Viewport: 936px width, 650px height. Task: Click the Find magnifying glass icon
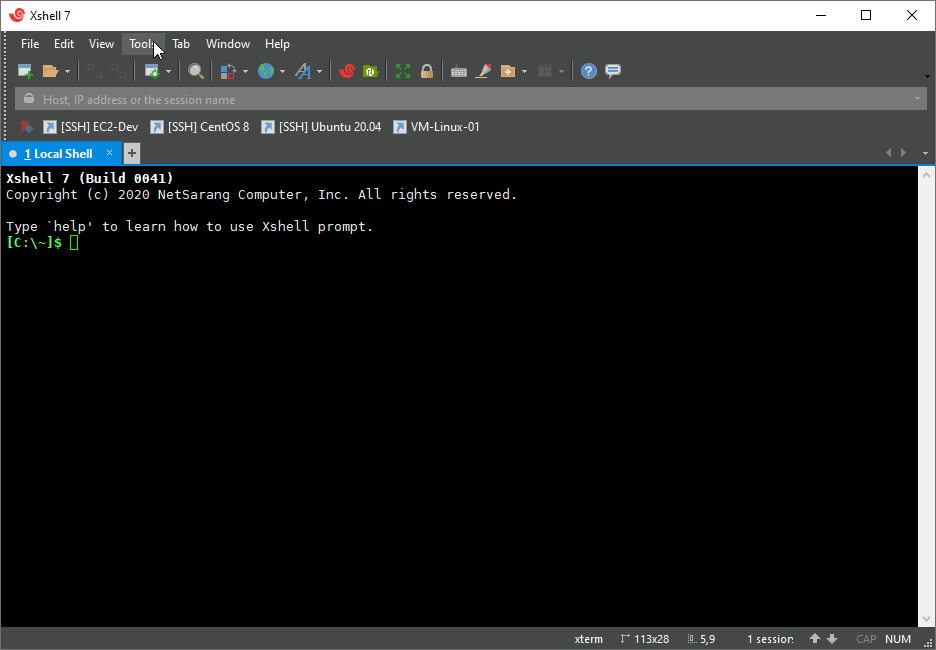click(x=196, y=72)
